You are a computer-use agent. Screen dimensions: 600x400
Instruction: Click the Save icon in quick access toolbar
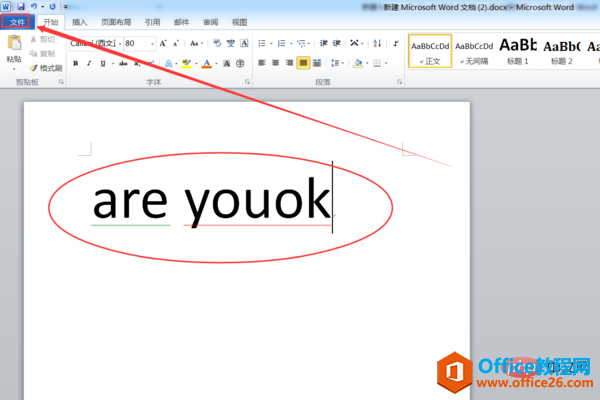(x=21, y=7)
